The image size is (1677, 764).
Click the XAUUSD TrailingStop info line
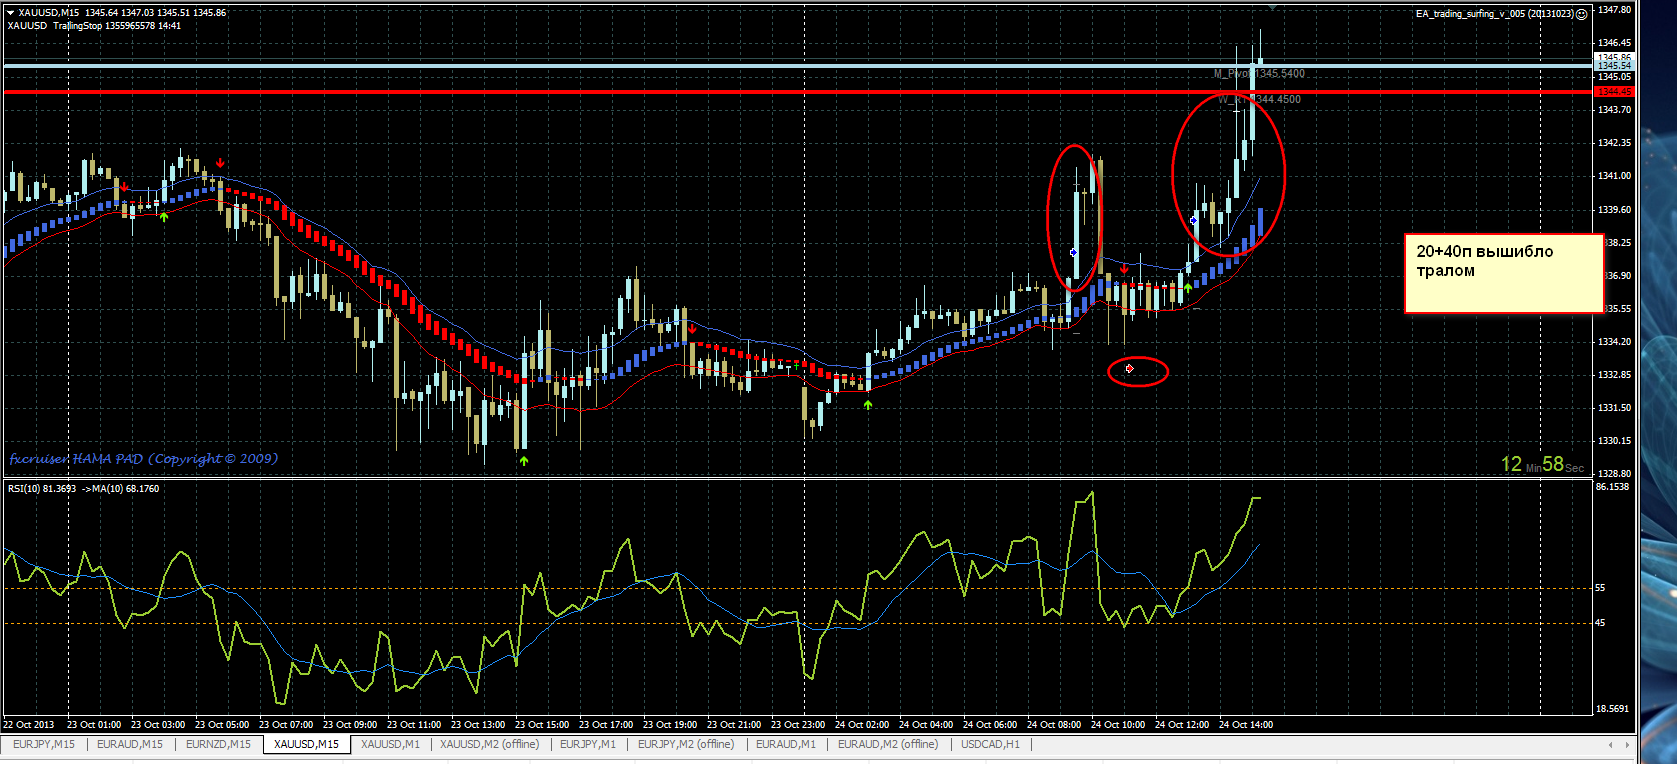click(94, 26)
